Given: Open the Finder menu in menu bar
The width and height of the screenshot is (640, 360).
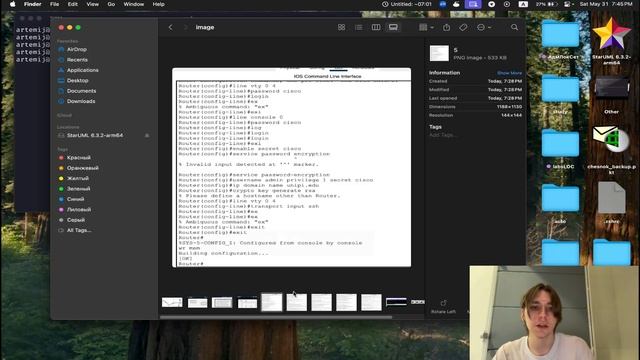Looking at the screenshot, I should point(33,4).
